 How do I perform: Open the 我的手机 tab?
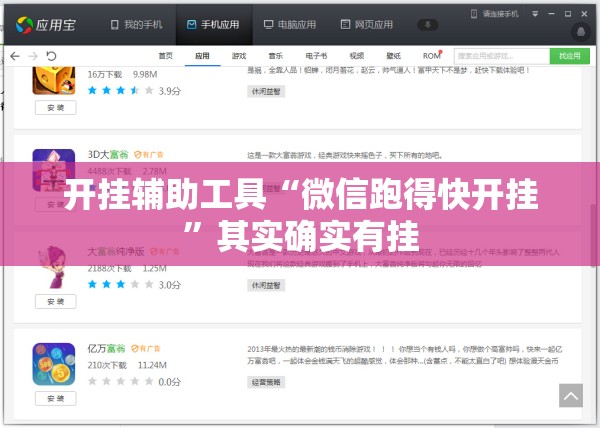coord(136,25)
